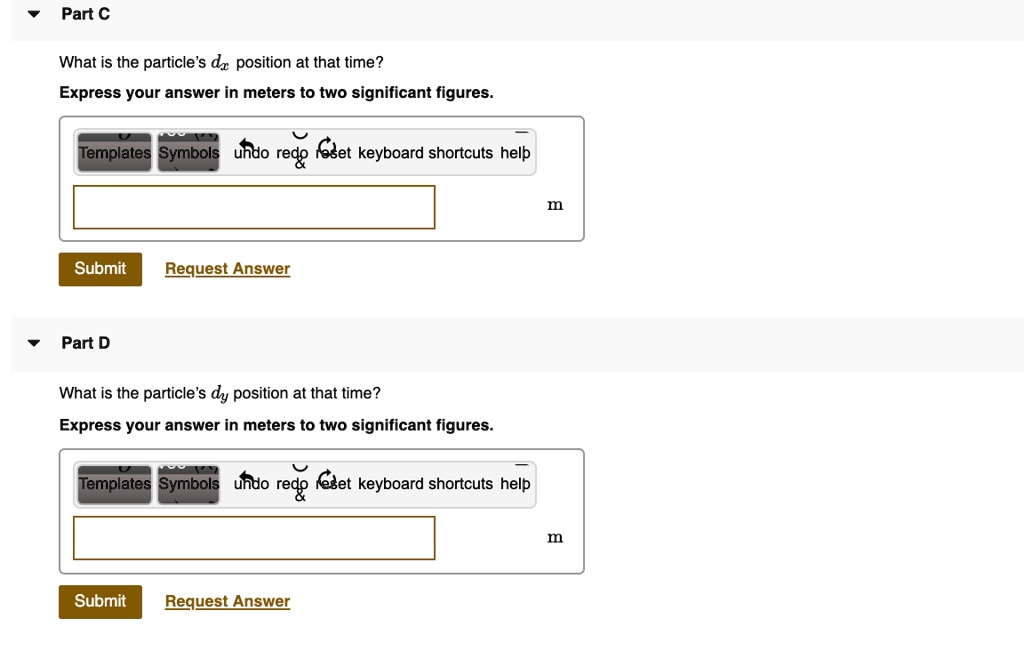
Task: Open help in Part C toolbar
Action: pos(515,153)
